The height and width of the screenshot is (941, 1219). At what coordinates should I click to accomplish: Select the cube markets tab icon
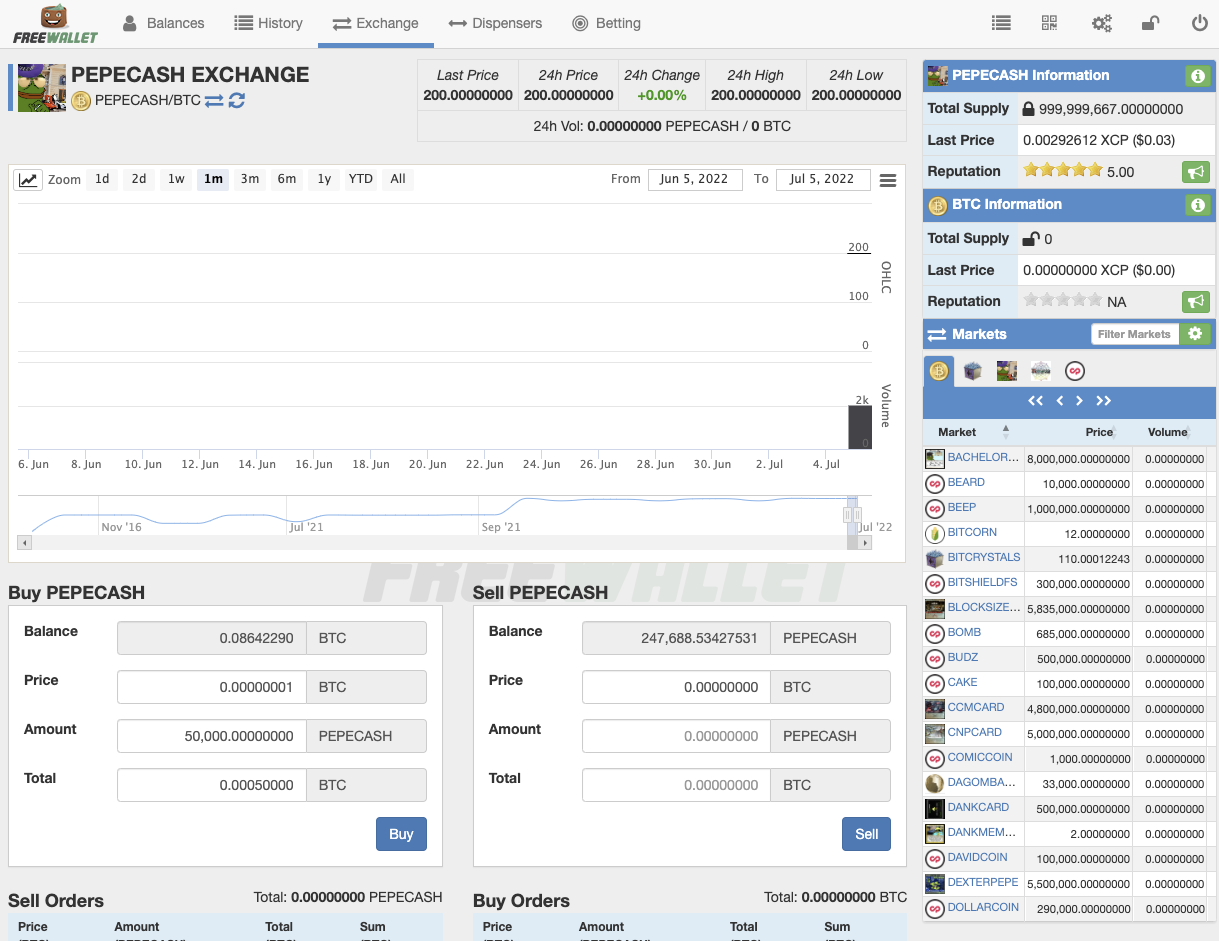[x=973, y=371]
